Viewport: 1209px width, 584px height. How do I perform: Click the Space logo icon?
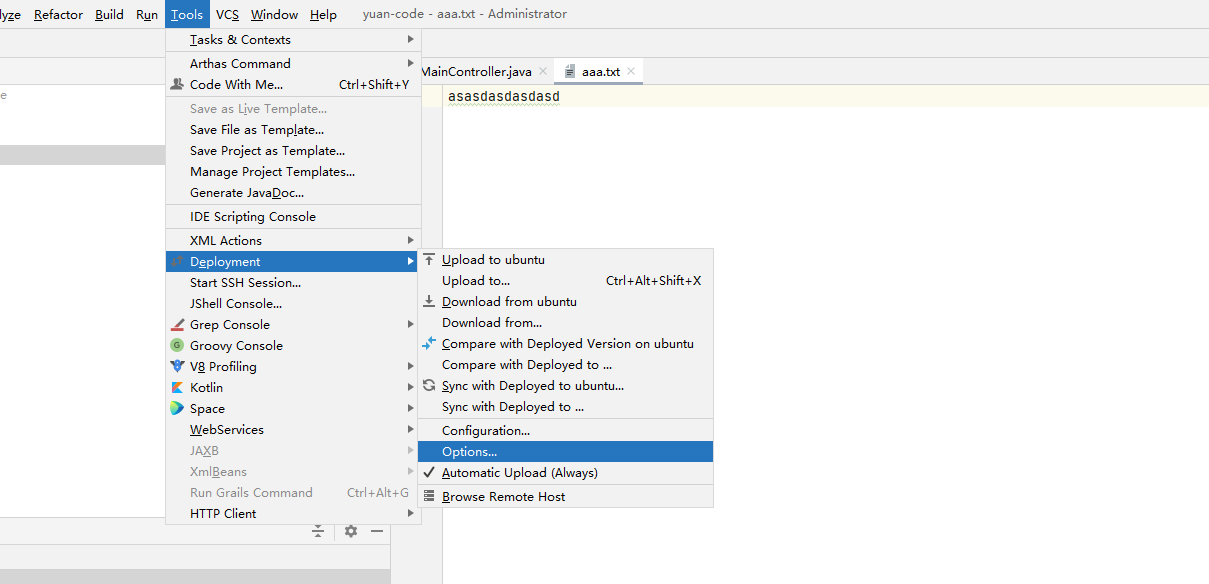(x=177, y=409)
